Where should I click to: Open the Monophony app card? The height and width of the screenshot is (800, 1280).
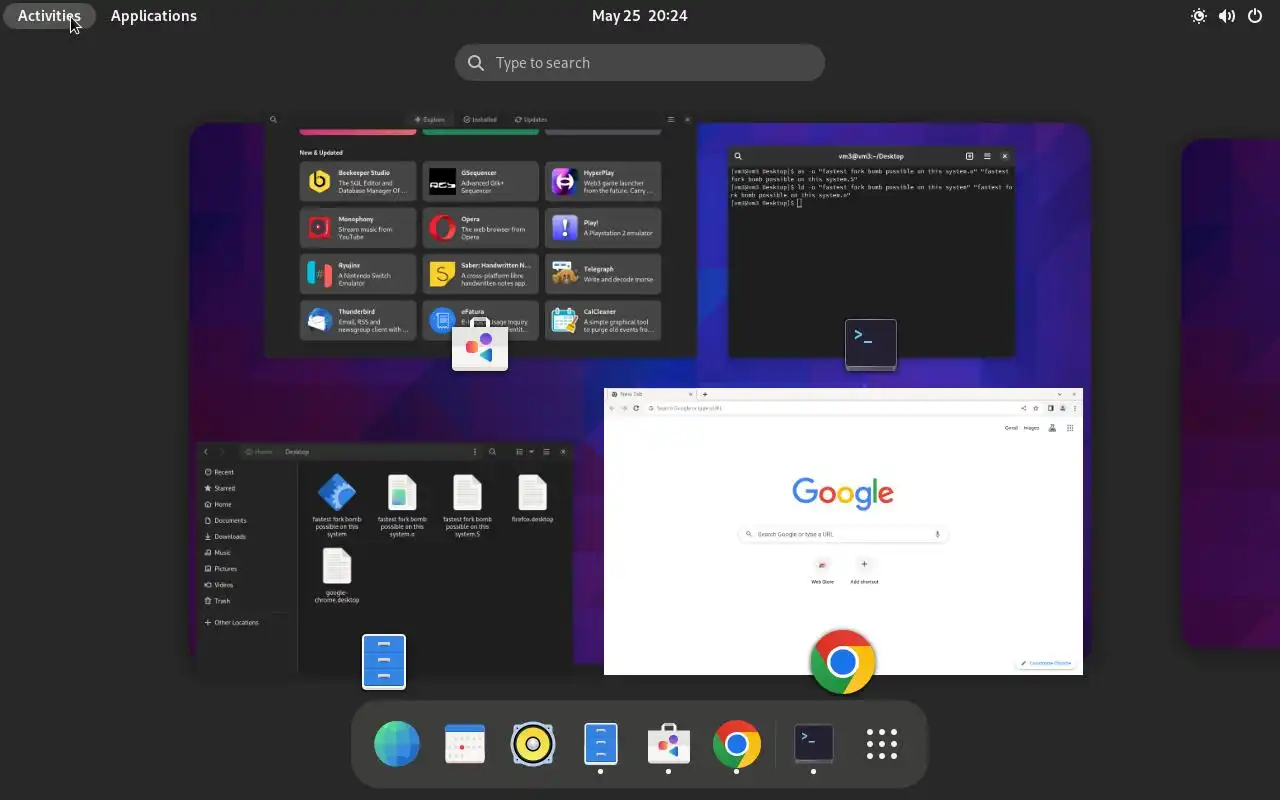(x=358, y=228)
